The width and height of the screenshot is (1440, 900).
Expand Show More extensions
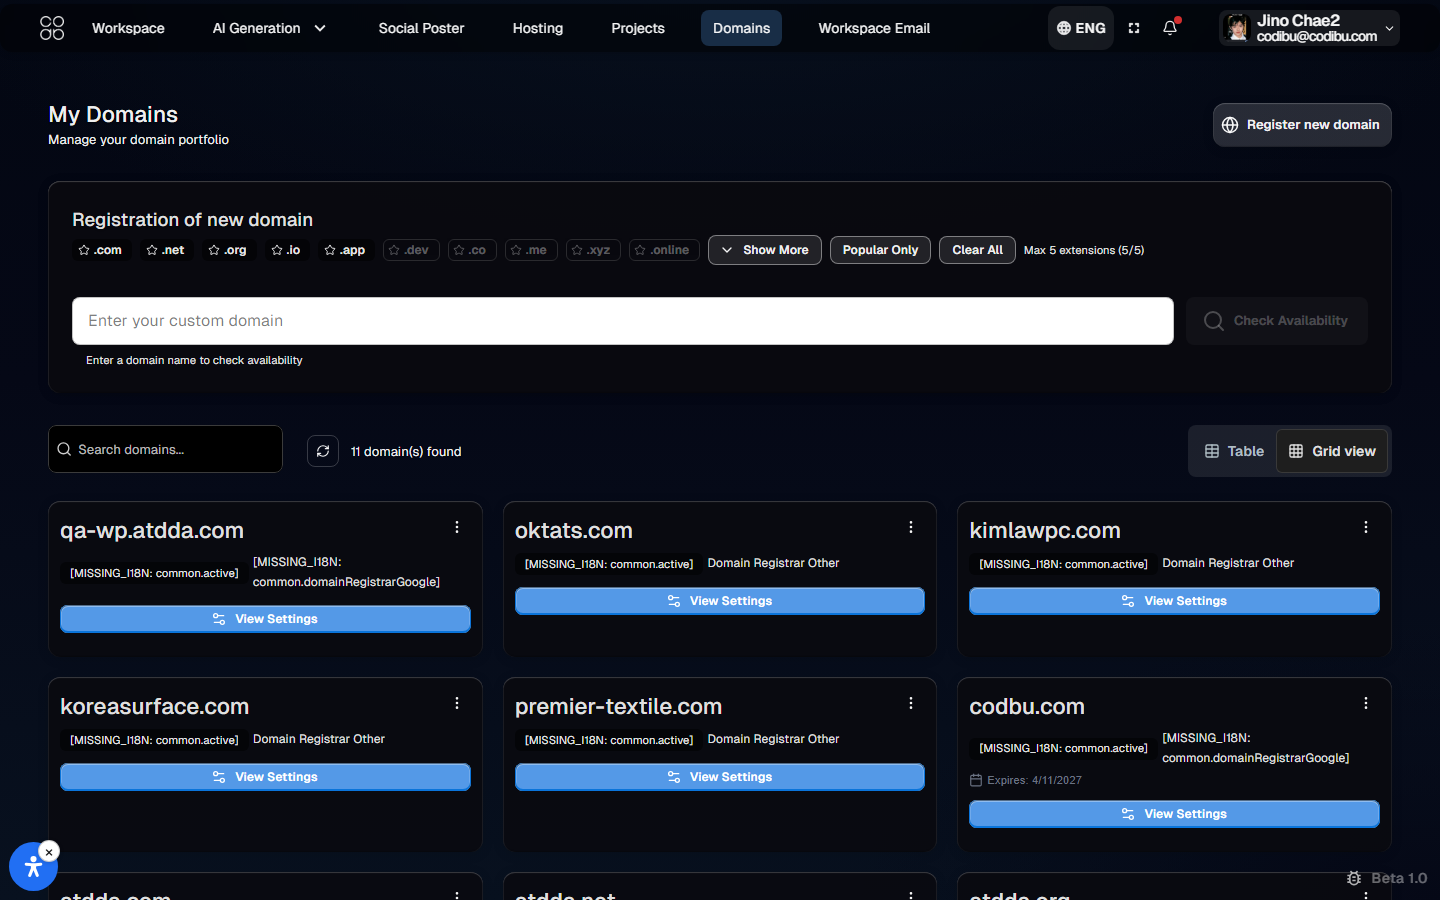point(765,250)
